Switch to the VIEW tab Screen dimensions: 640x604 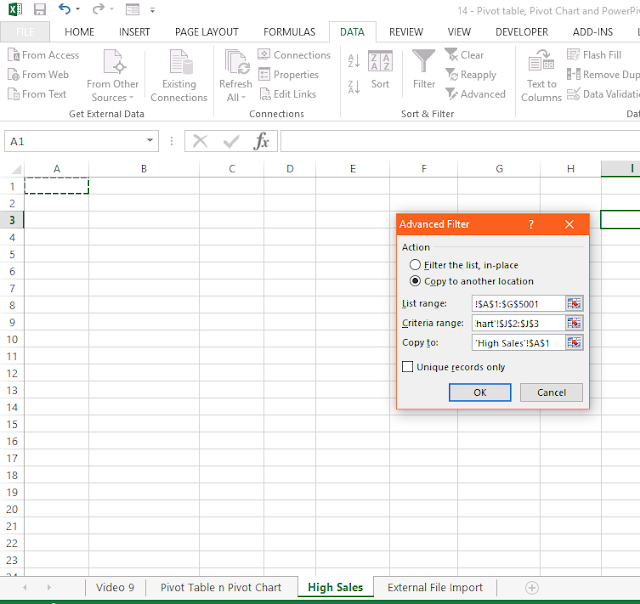pyautogui.click(x=459, y=32)
